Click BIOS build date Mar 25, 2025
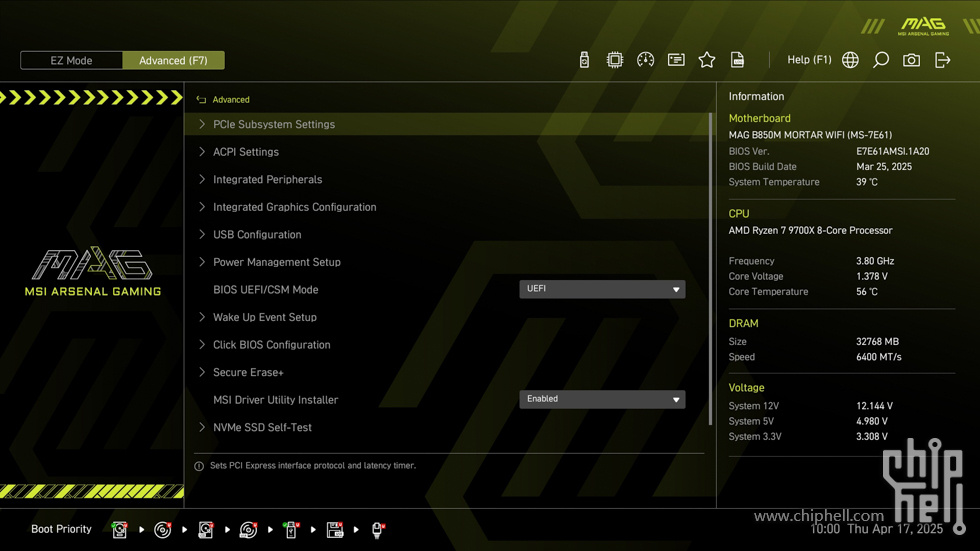Screen dimensions: 980x551 coord(884,167)
